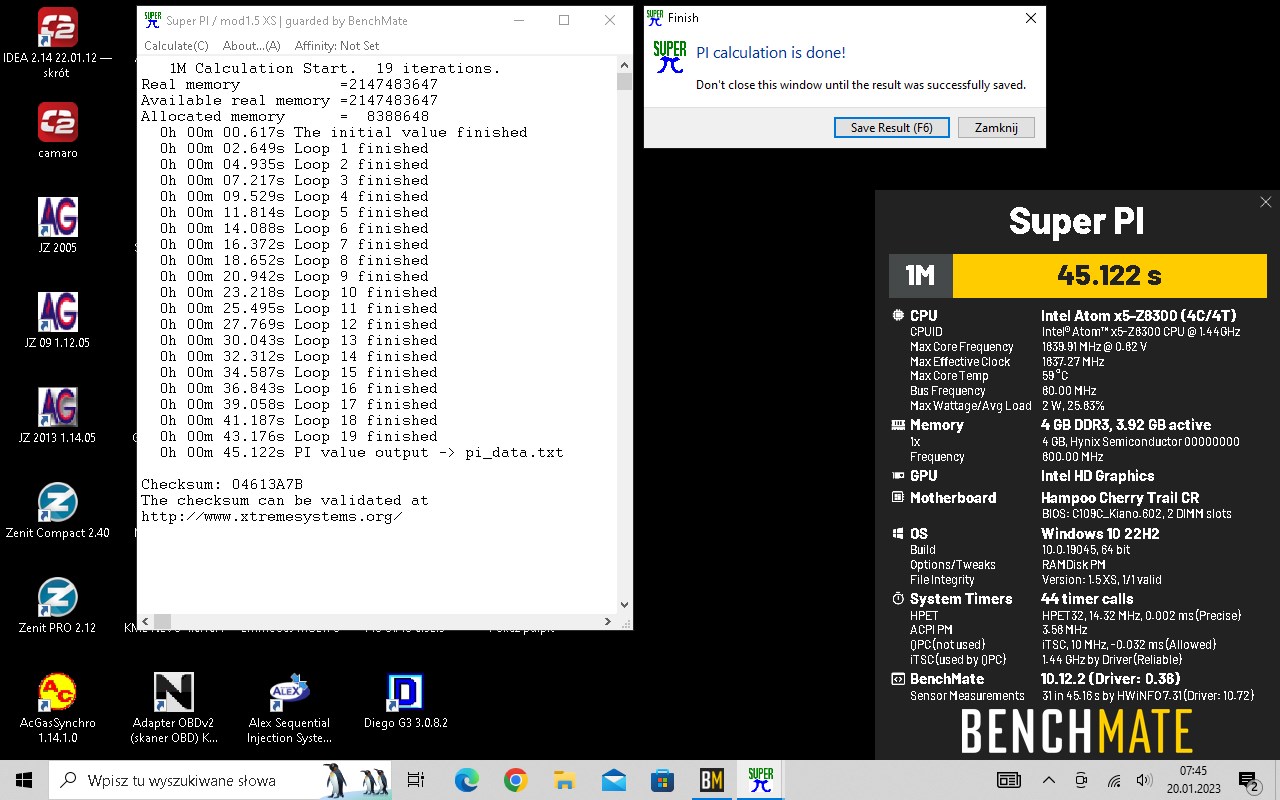Viewport: 1280px width, 800px height.
Task: Click vertical scrollbar thumb in Super PI
Action: [624, 81]
